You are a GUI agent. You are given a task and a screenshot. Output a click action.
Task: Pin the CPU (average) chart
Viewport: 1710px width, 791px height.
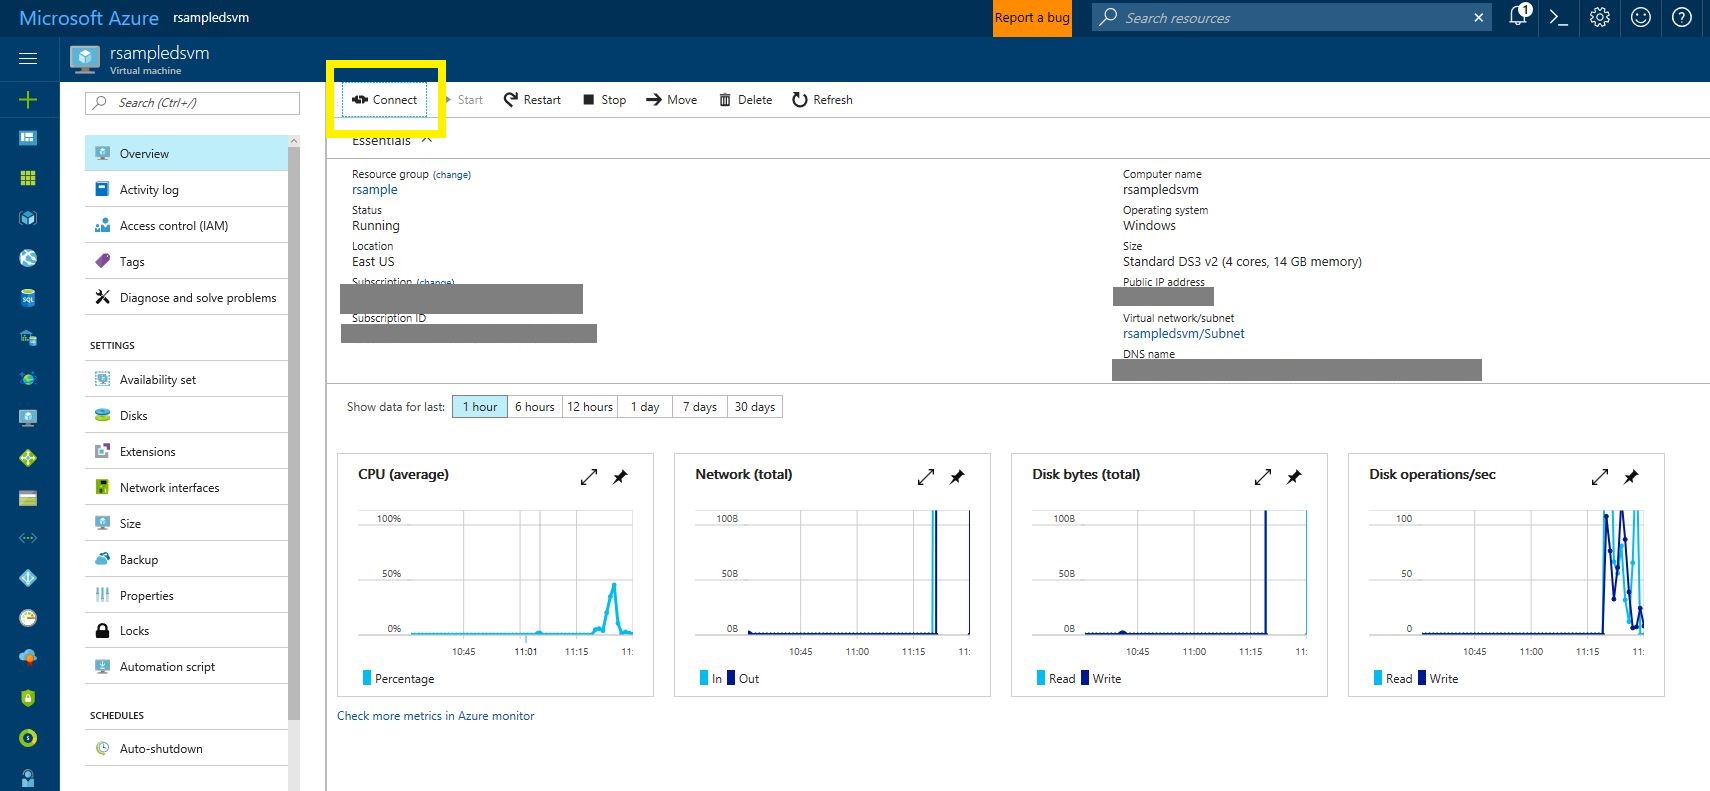pyautogui.click(x=620, y=477)
